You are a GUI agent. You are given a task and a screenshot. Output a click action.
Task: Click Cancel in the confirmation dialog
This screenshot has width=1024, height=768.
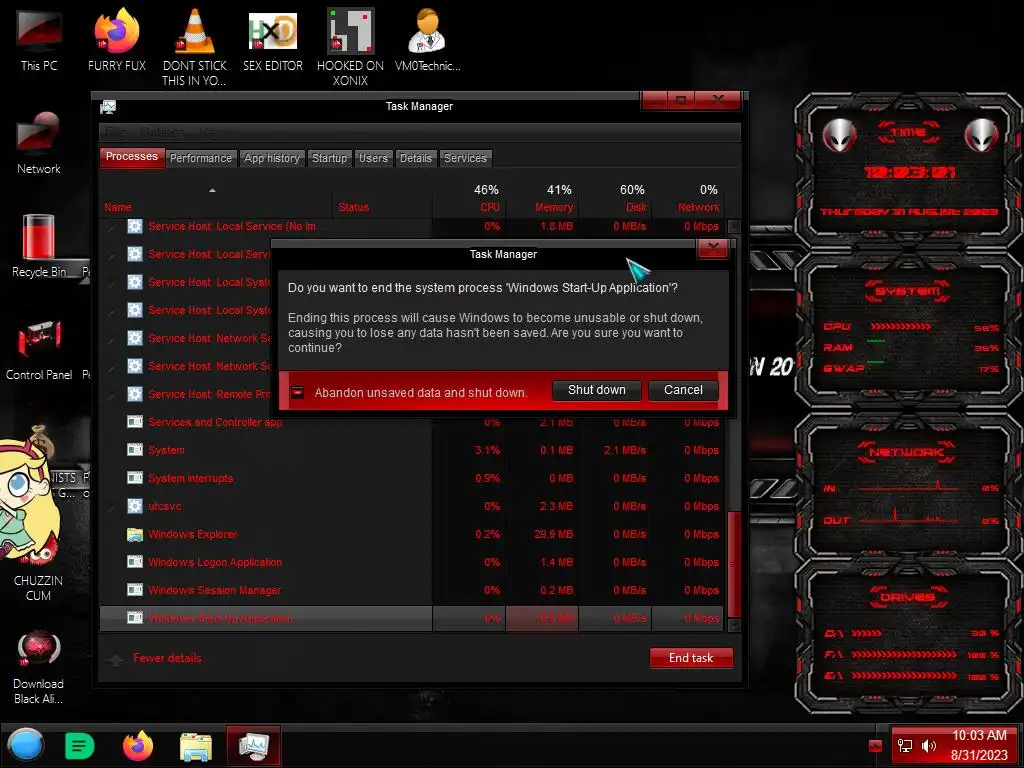click(683, 390)
